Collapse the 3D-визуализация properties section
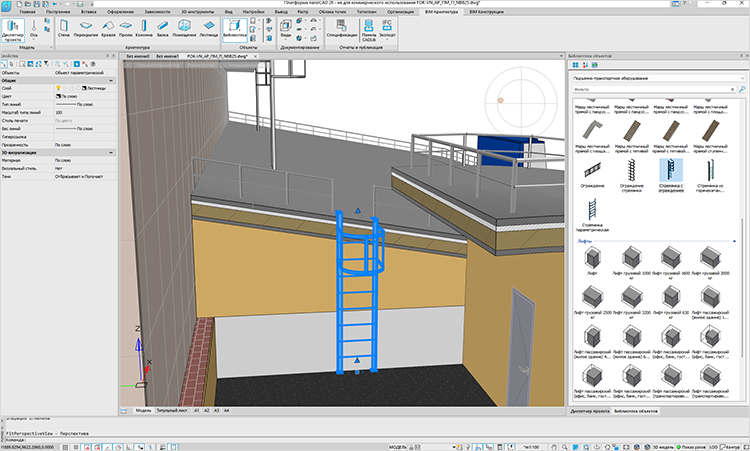750x451 pixels. pos(112,152)
